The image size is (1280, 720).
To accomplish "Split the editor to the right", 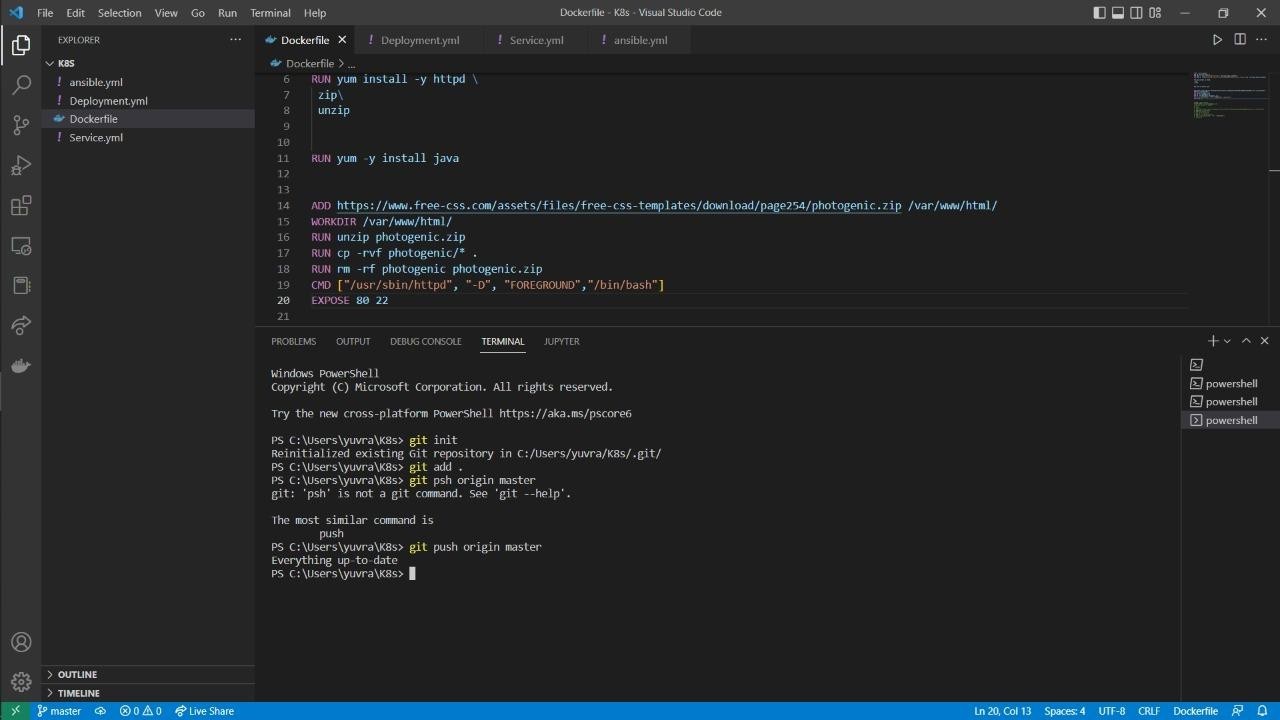I will (x=1240, y=40).
